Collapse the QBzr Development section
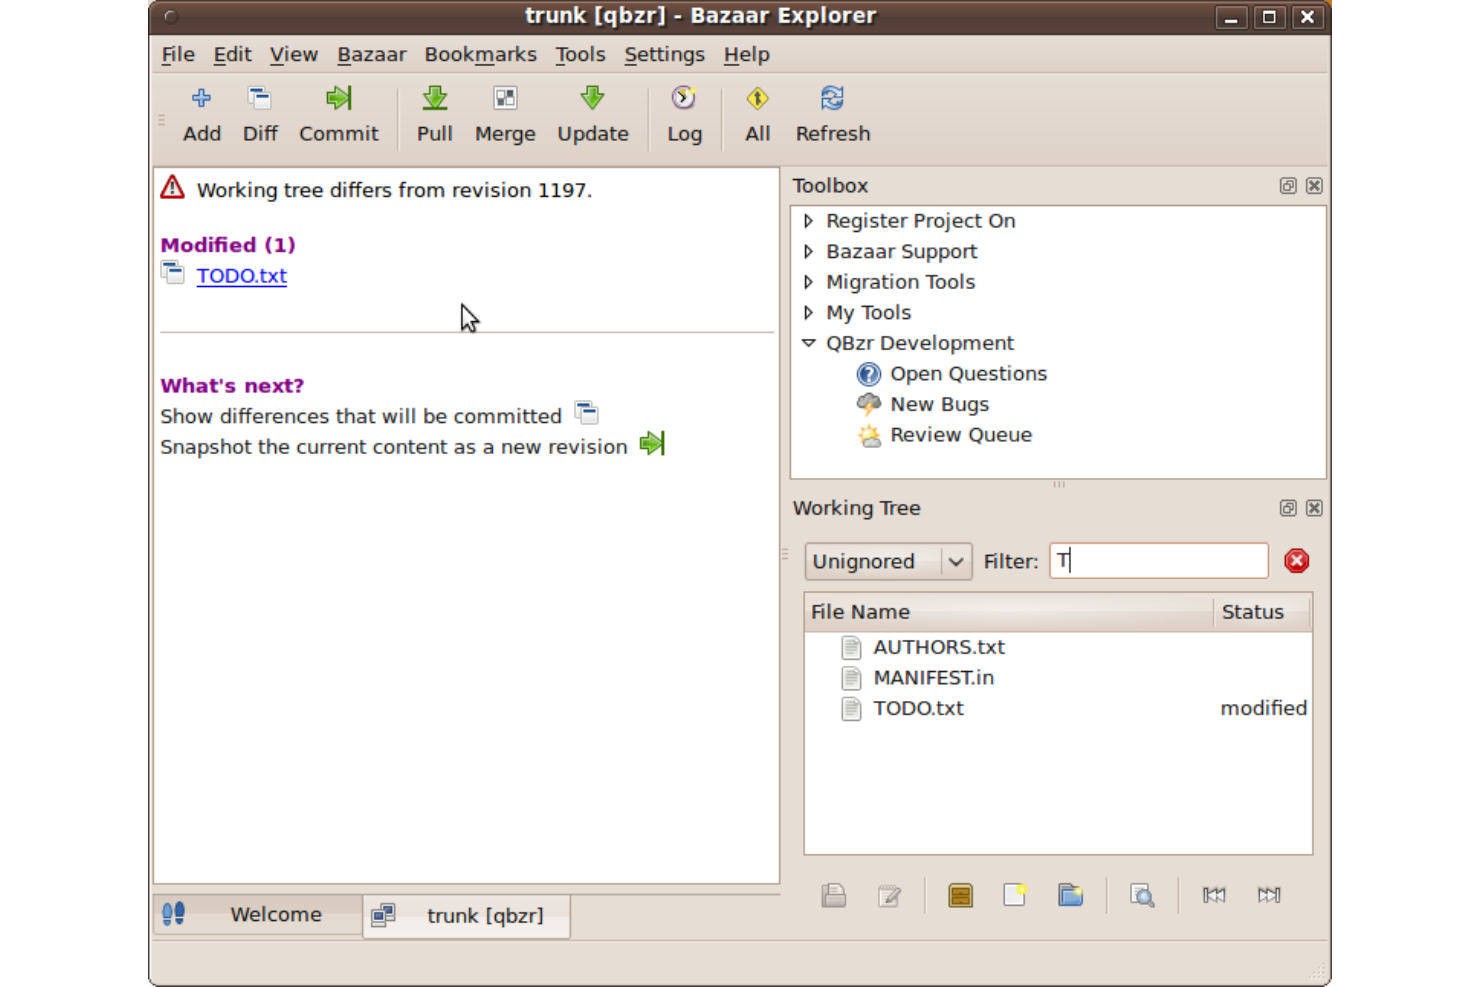The width and height of the screenshot is (1480, 987). 808,343
